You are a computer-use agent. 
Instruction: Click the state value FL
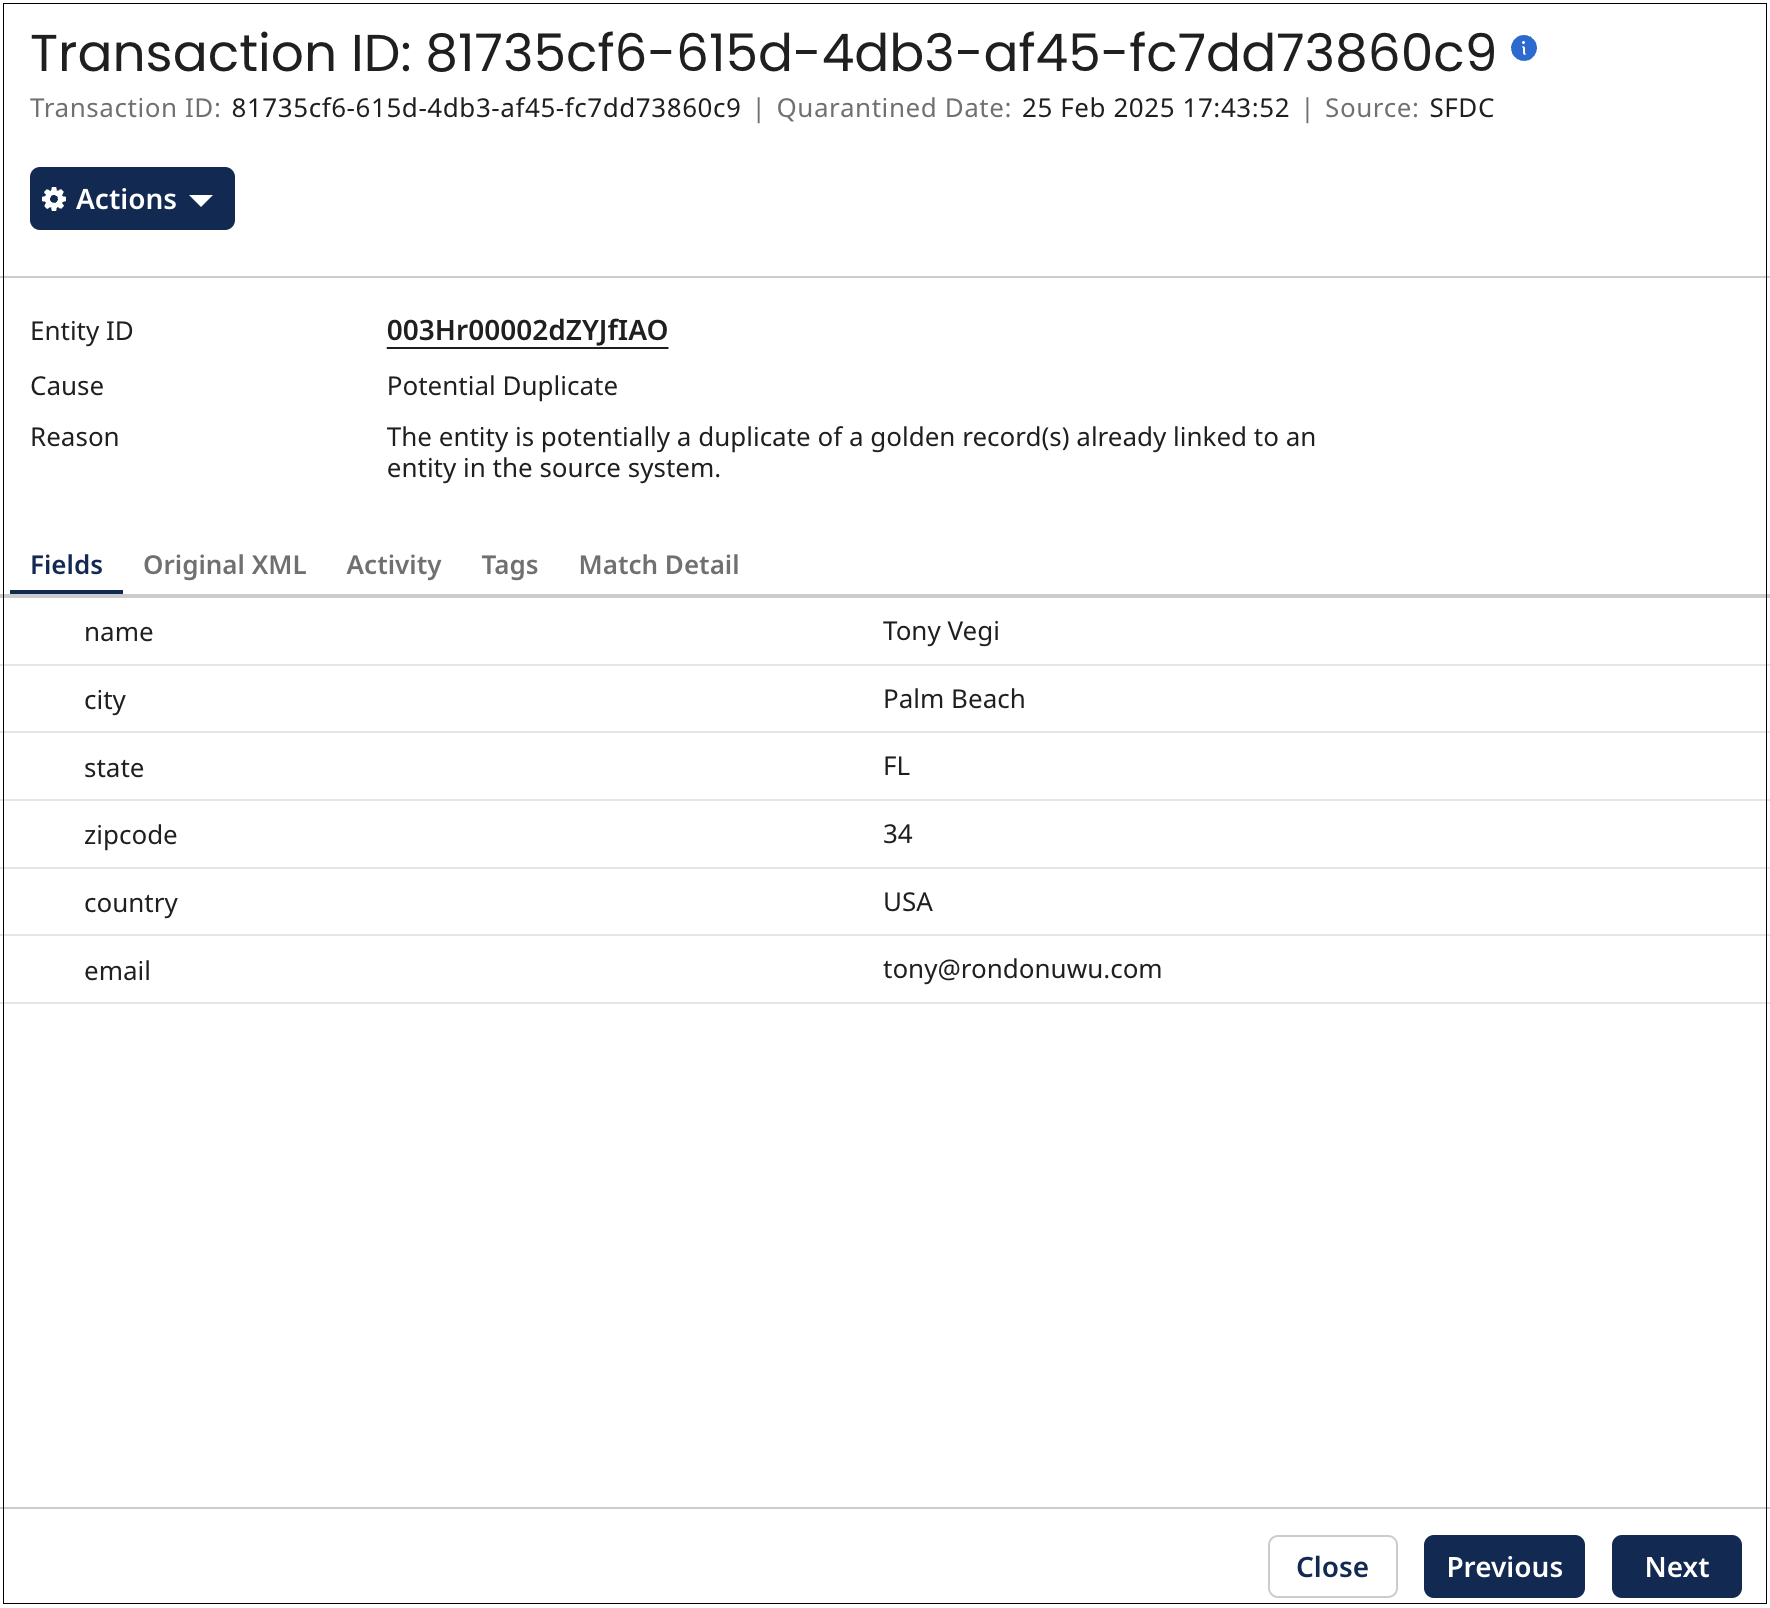pyautogui.click(x=896, y=767)
